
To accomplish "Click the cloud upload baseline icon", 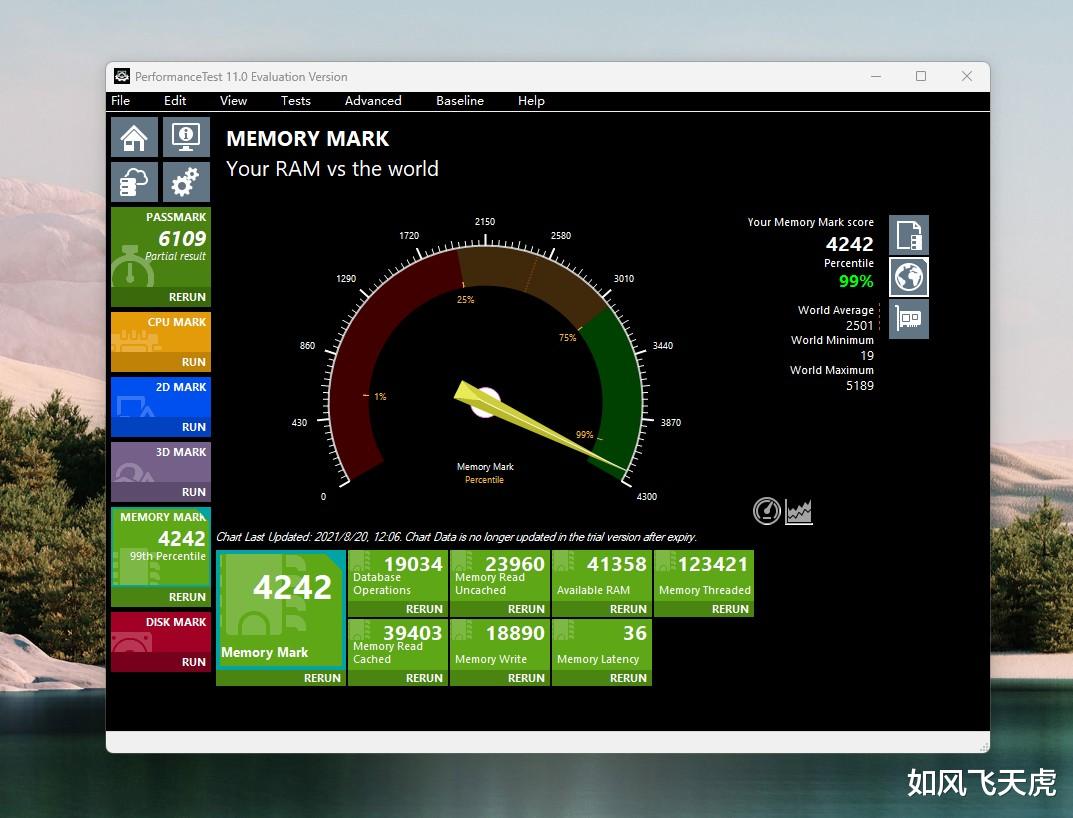I will pos(134,182).
